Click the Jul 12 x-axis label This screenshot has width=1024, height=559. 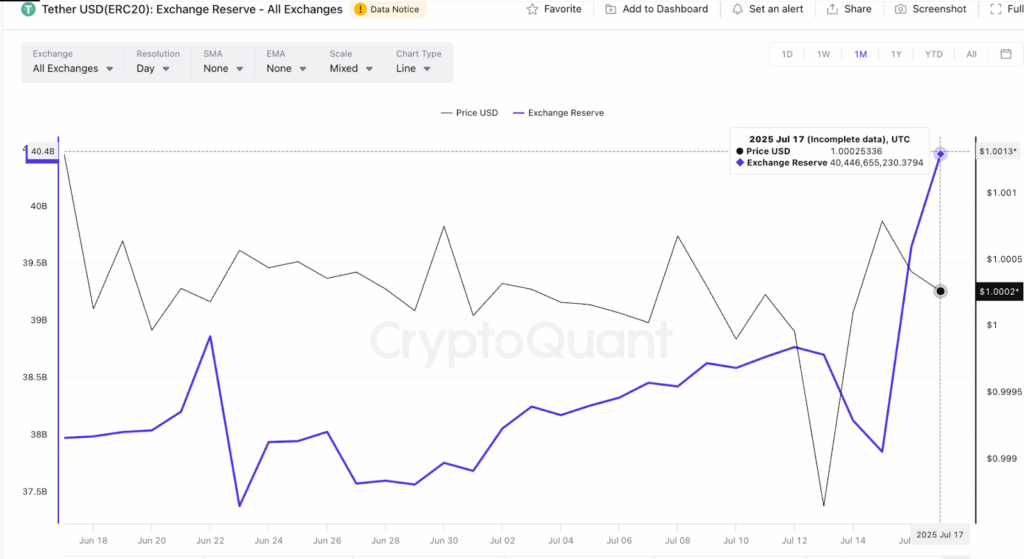click(x=794, y=541)
